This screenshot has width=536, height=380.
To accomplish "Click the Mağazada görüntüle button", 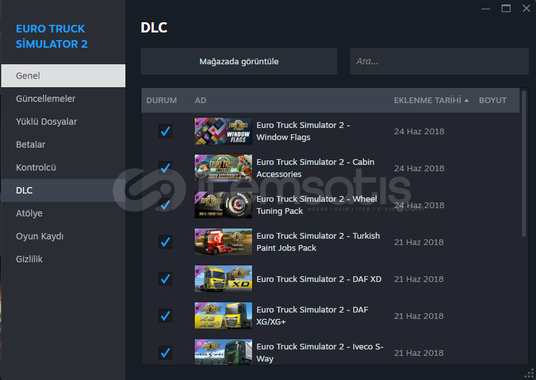I will tap(239, 61).
